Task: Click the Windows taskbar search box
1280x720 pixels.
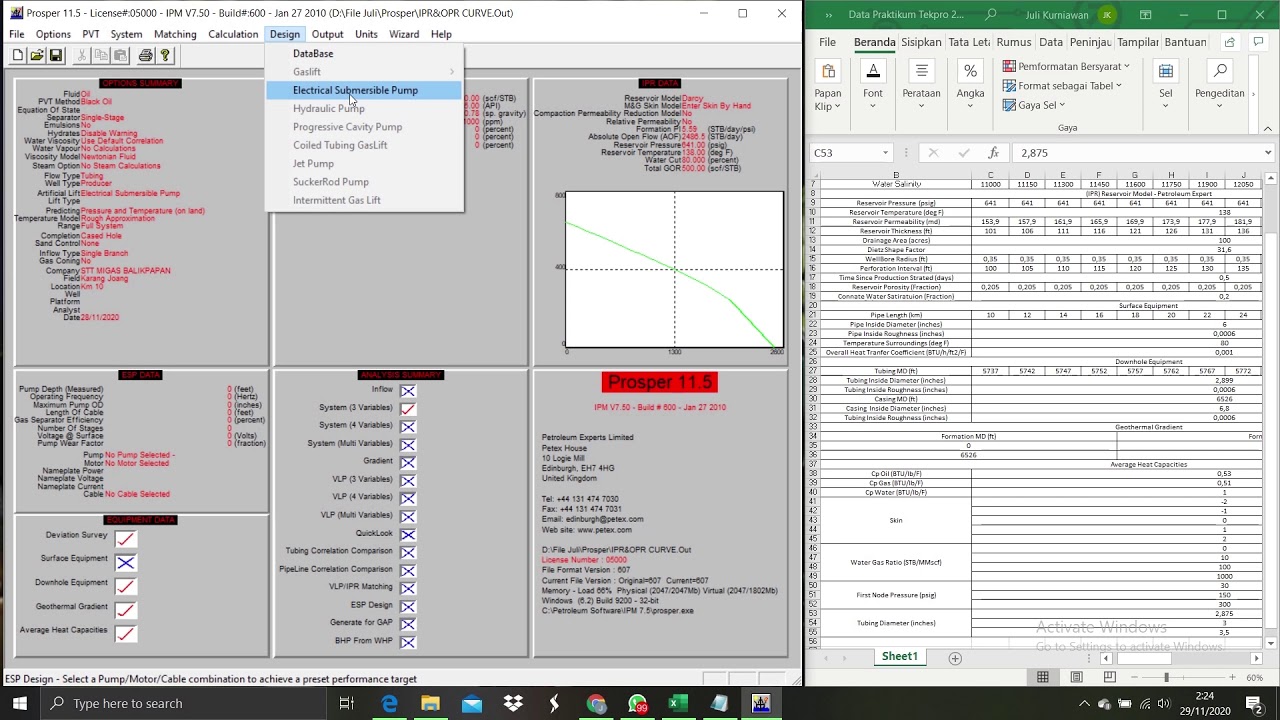Action: (182, 703)
